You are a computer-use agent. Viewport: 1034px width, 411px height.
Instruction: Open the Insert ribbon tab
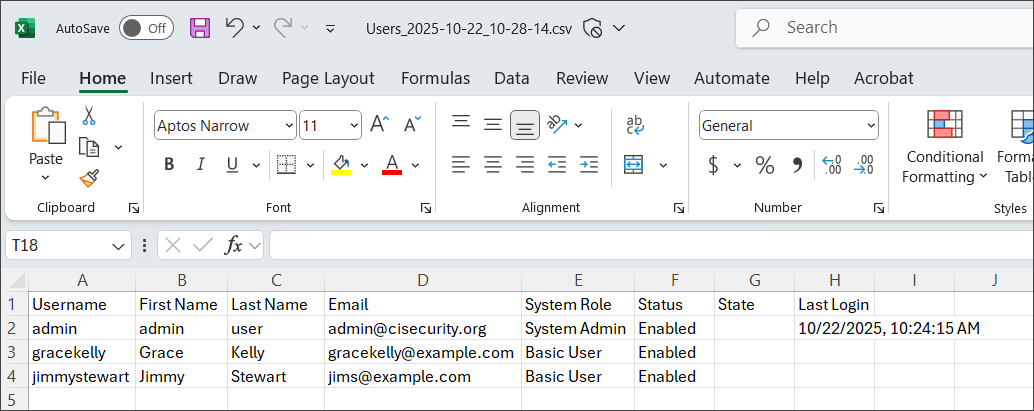point(171,78)
